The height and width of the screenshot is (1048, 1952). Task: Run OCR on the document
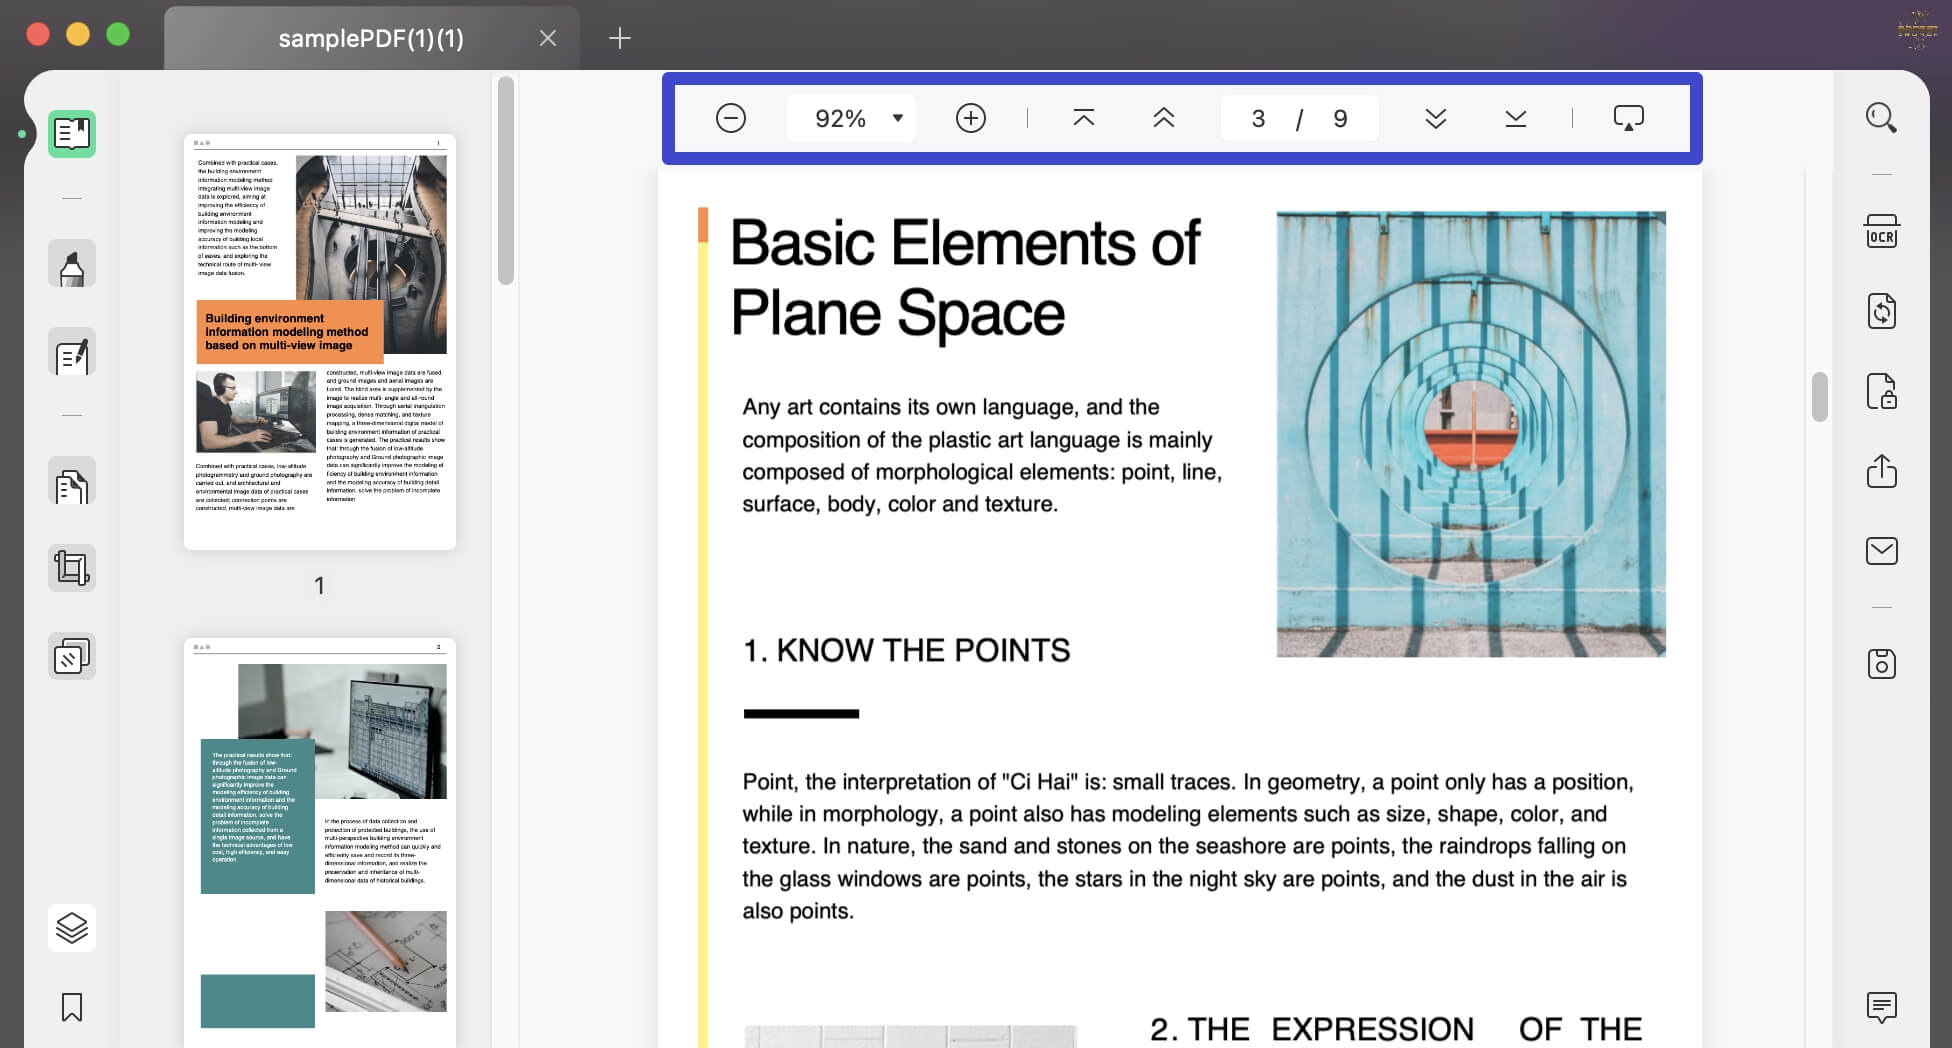1881,231
